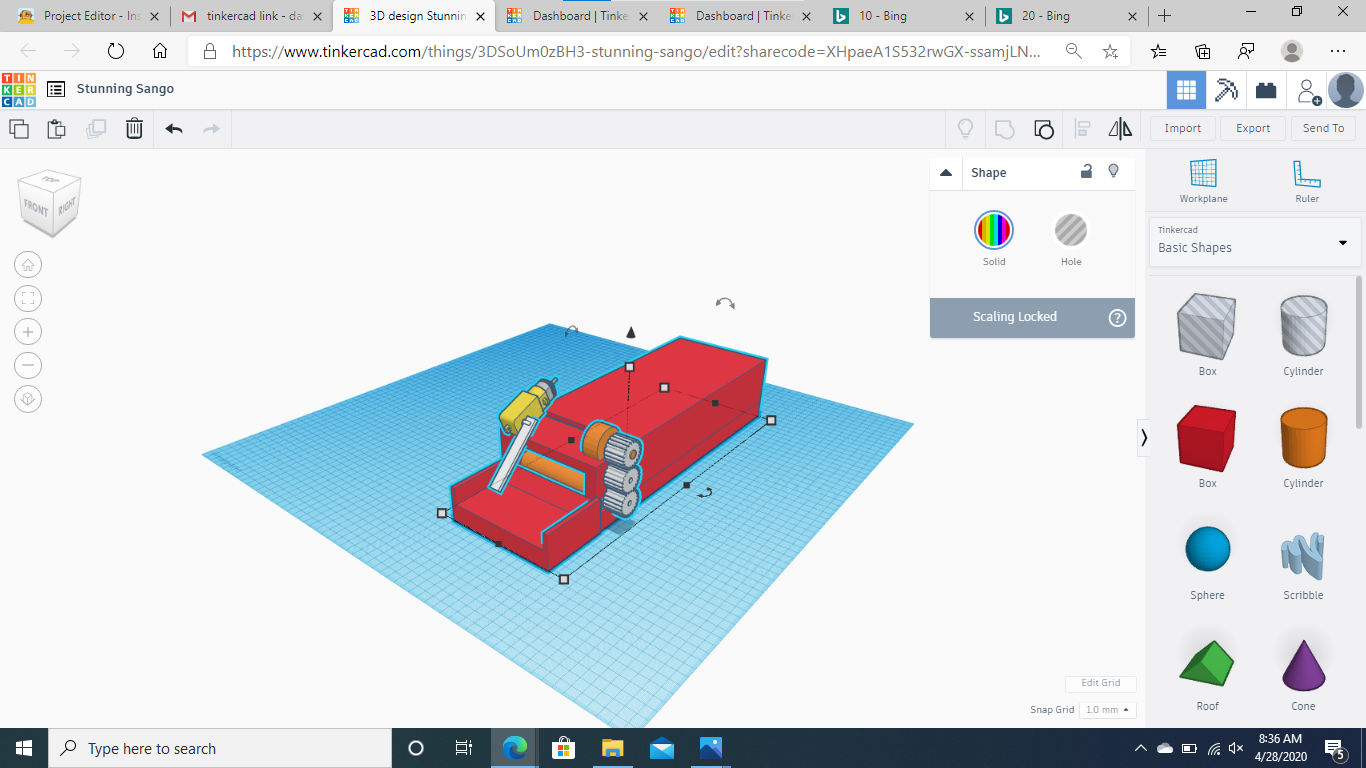Add this page to favorites star
The width and height of the screenshot is (1366, 768).
point(1110,51)
